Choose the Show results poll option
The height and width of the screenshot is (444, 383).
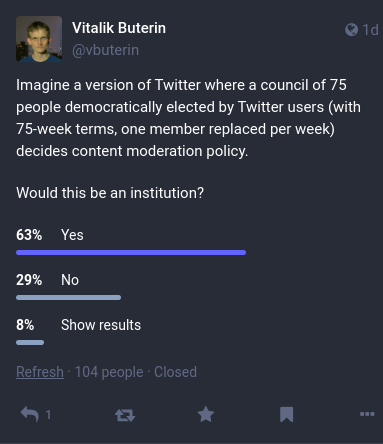pyautogui.click(x=101, y=325)
